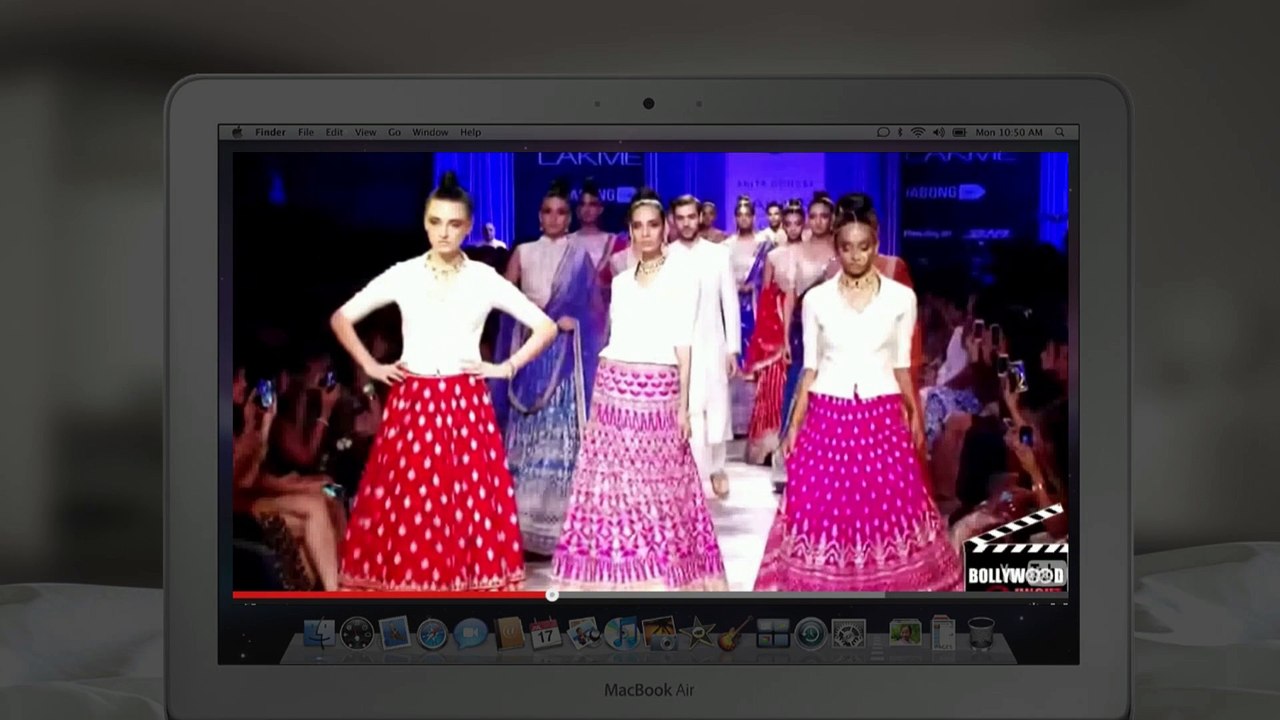Open the File menu

[306, 132]
